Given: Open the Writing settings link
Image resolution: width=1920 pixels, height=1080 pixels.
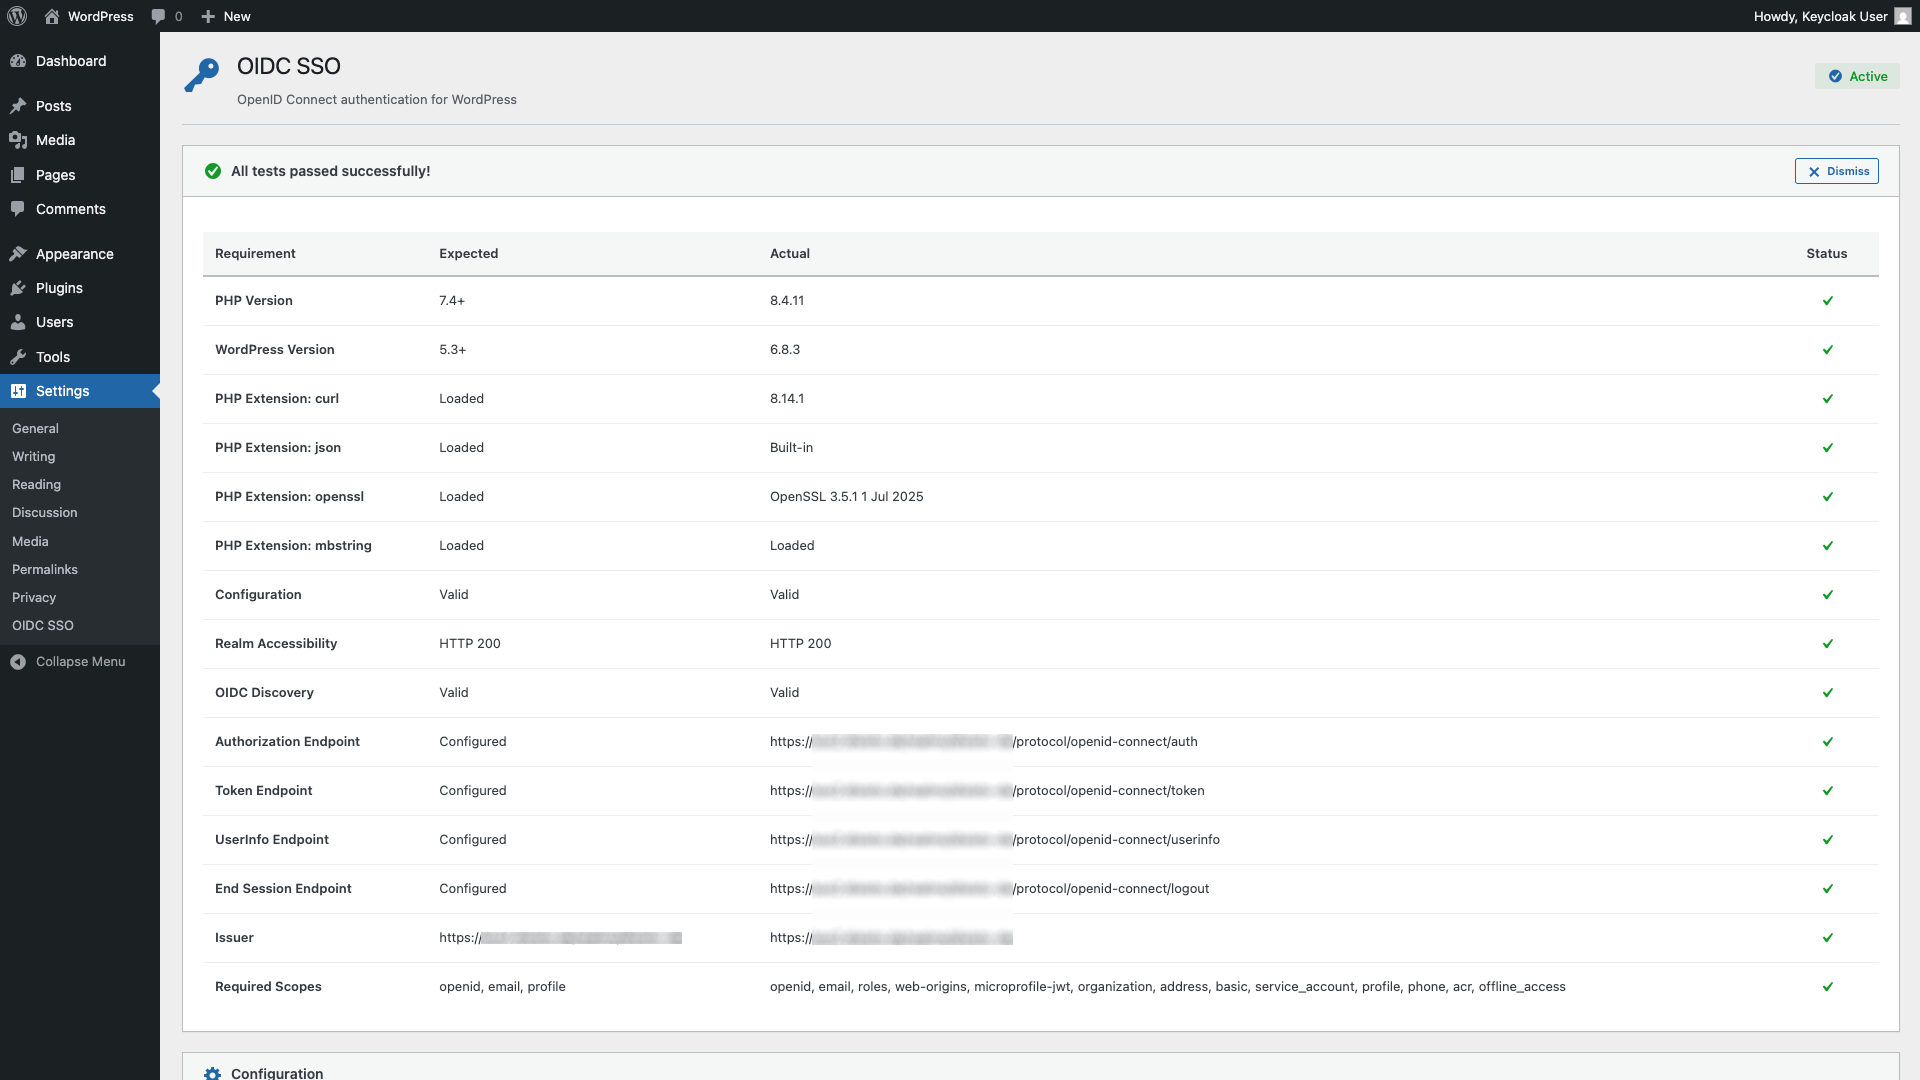Looking at the screenshot, I should [34, 456].
